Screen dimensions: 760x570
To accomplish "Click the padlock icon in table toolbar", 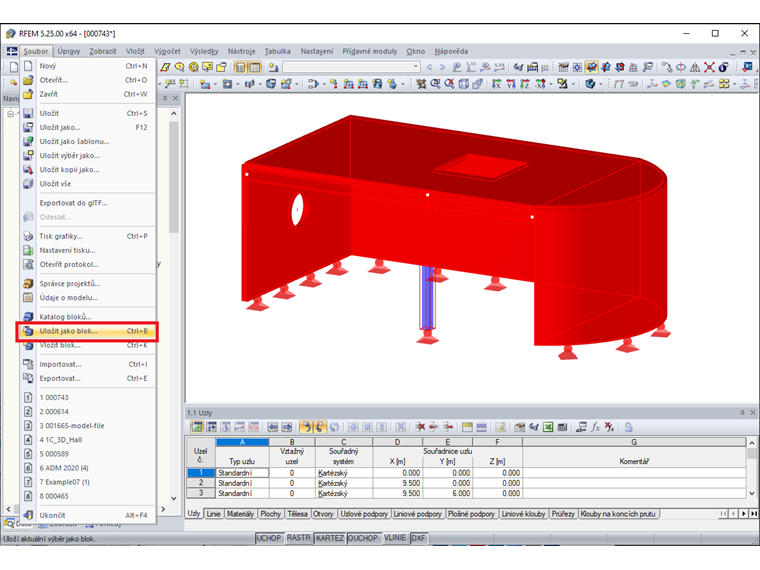I will pos(629,427).
